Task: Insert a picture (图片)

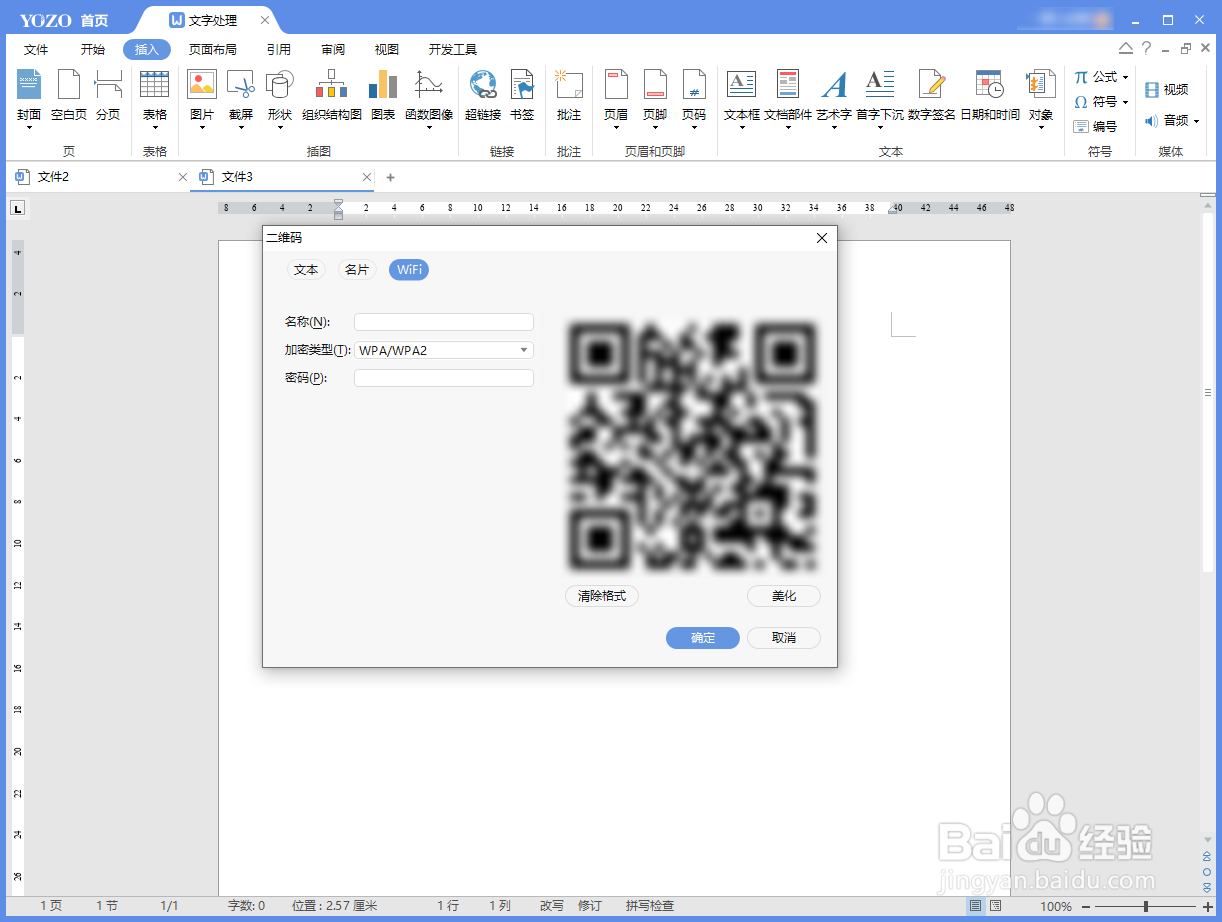Action: (x=202, y=98)
